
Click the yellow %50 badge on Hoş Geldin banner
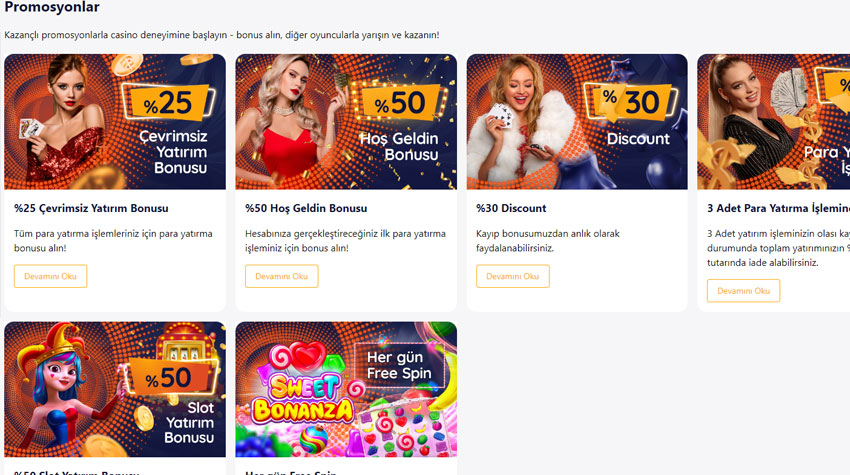click(x=400, y=102)
